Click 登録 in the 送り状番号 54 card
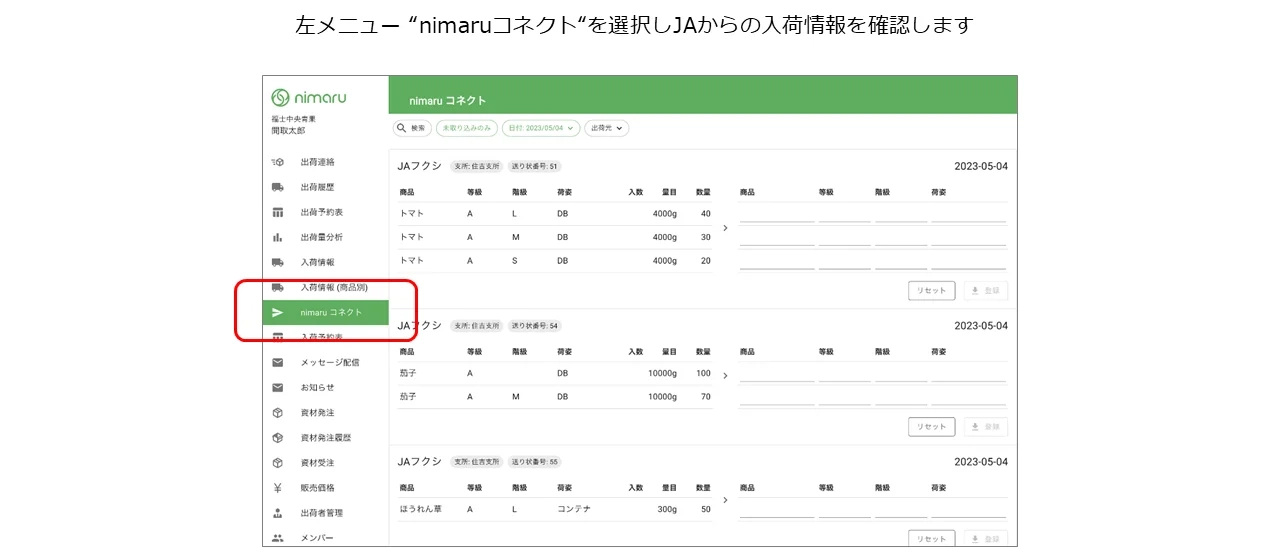The height and width of the screenshot is (555, 1280). (x=986, y=427)
